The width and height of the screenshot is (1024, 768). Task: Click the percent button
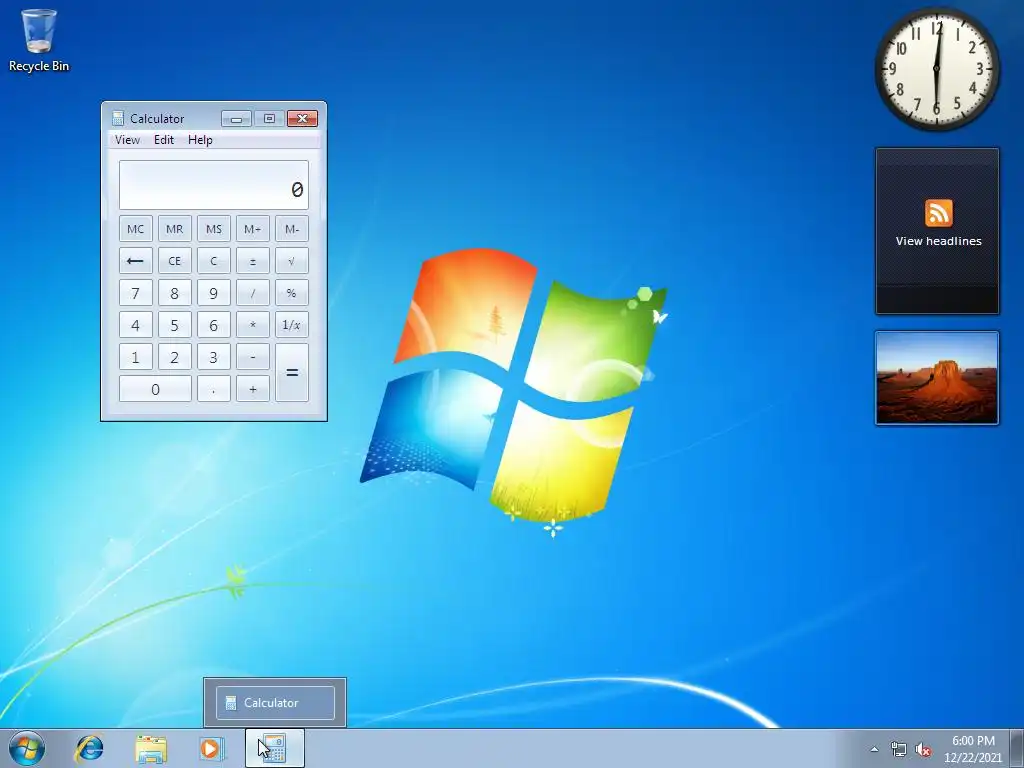coord(292,293)
